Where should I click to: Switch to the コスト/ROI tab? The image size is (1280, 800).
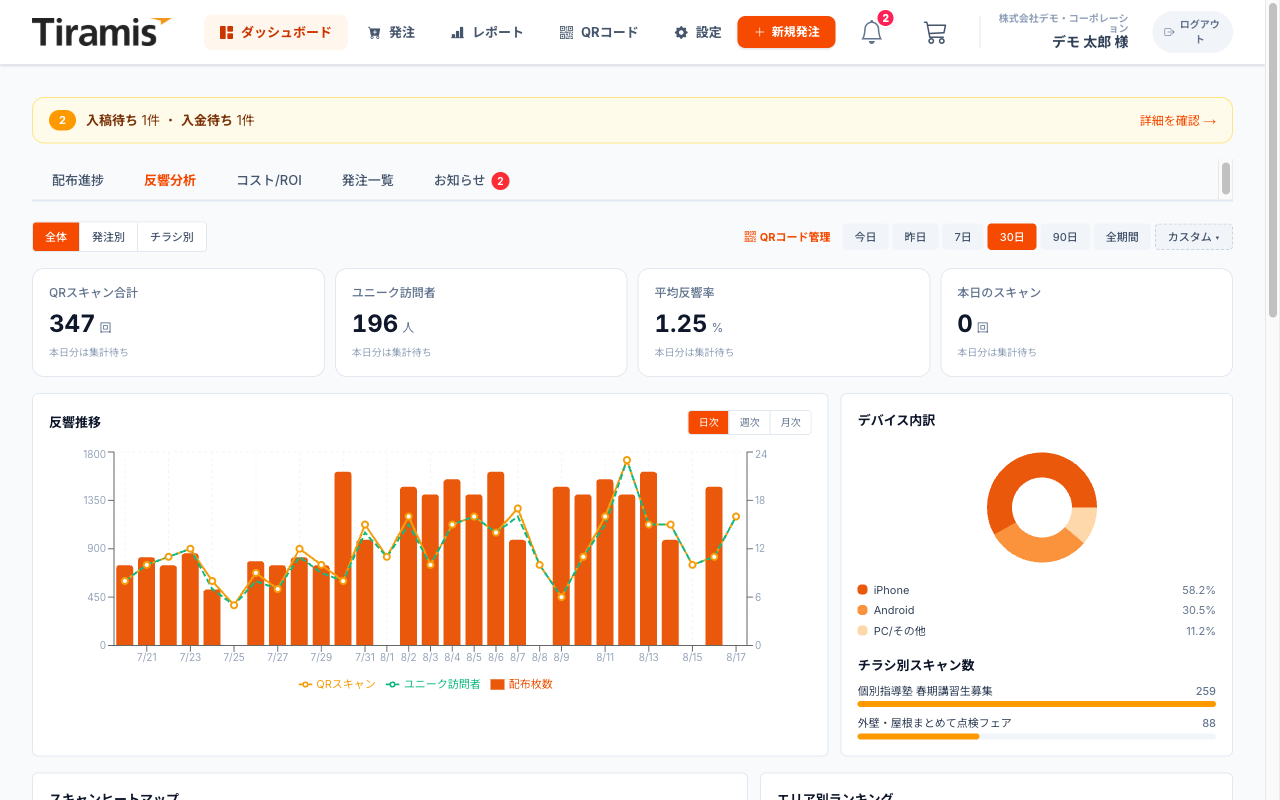coord(269,181)
